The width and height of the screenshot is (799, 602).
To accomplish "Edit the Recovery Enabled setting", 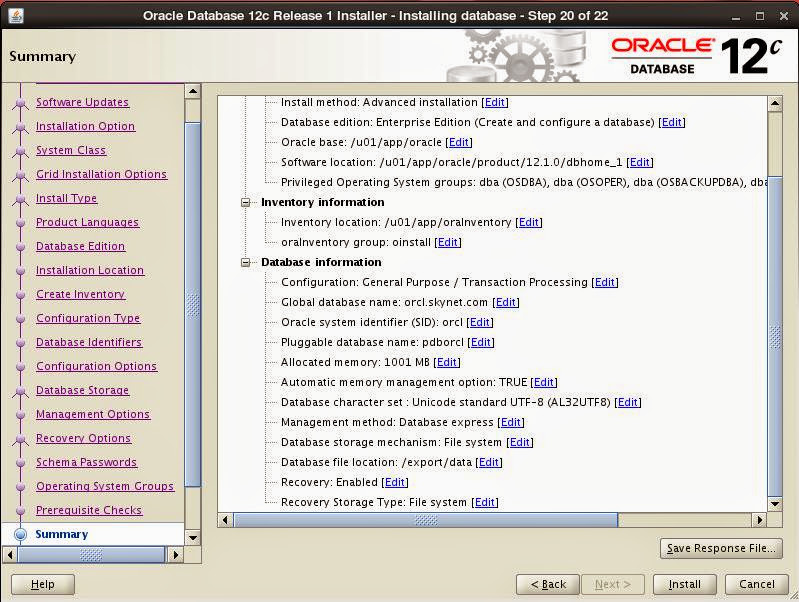I will 394,482.
